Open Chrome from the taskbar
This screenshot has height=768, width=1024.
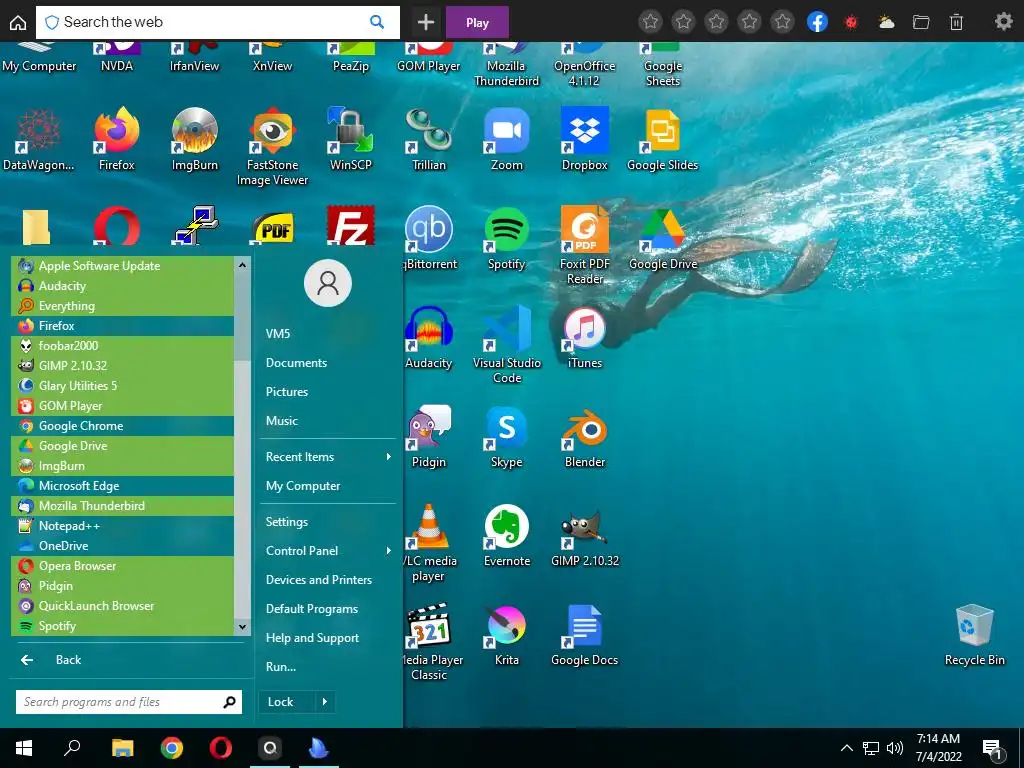pos(172,748)
